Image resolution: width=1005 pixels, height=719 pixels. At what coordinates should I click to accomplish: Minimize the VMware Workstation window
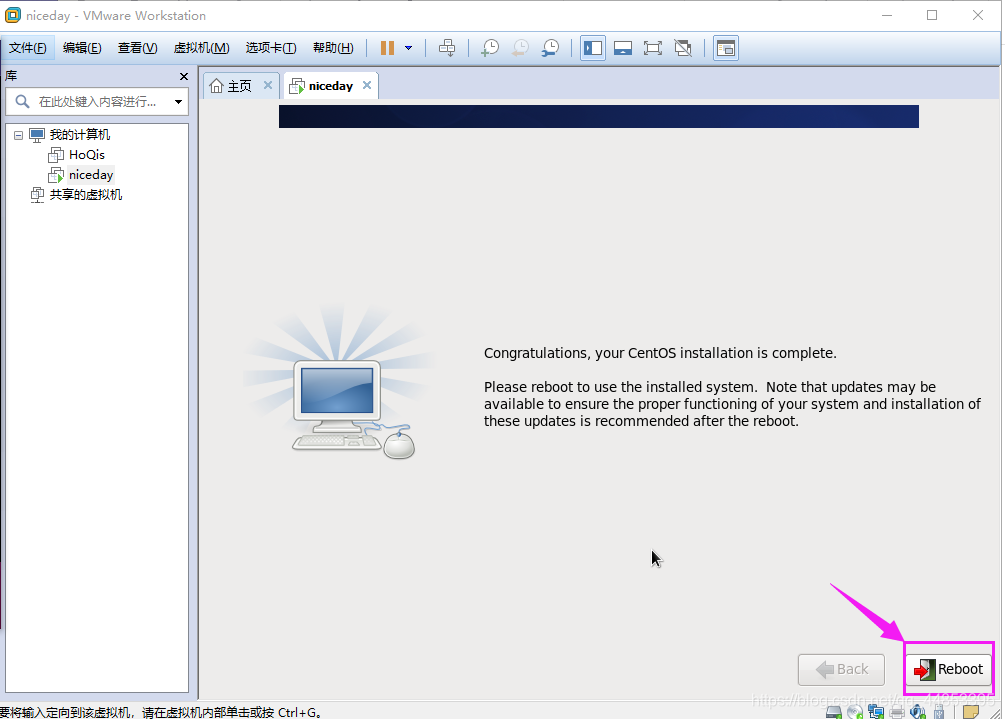tap(887, 15)
